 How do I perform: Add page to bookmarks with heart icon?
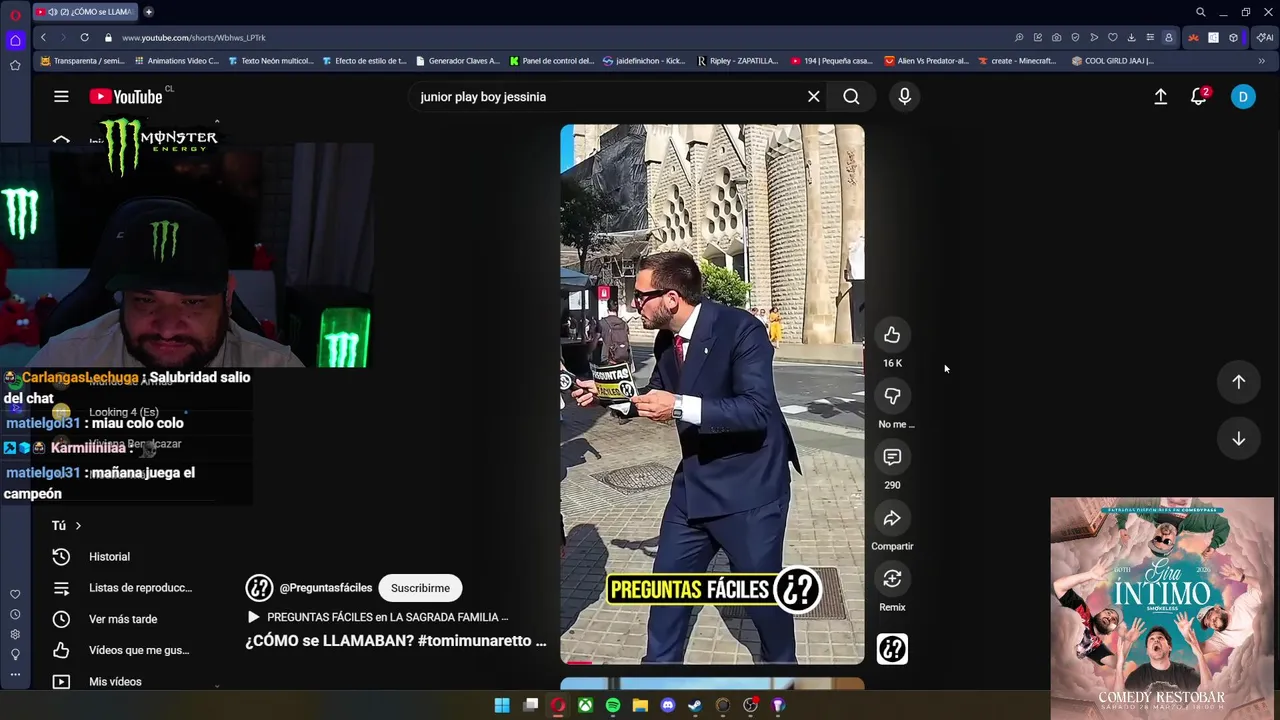1112,37
